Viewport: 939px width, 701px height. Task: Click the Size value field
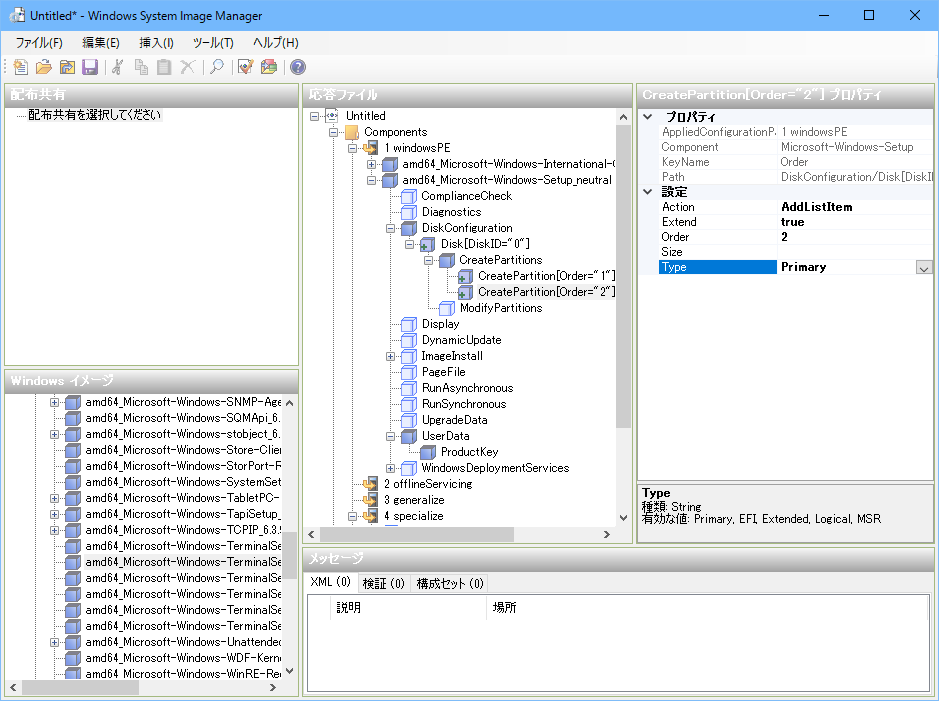point(855,252)
